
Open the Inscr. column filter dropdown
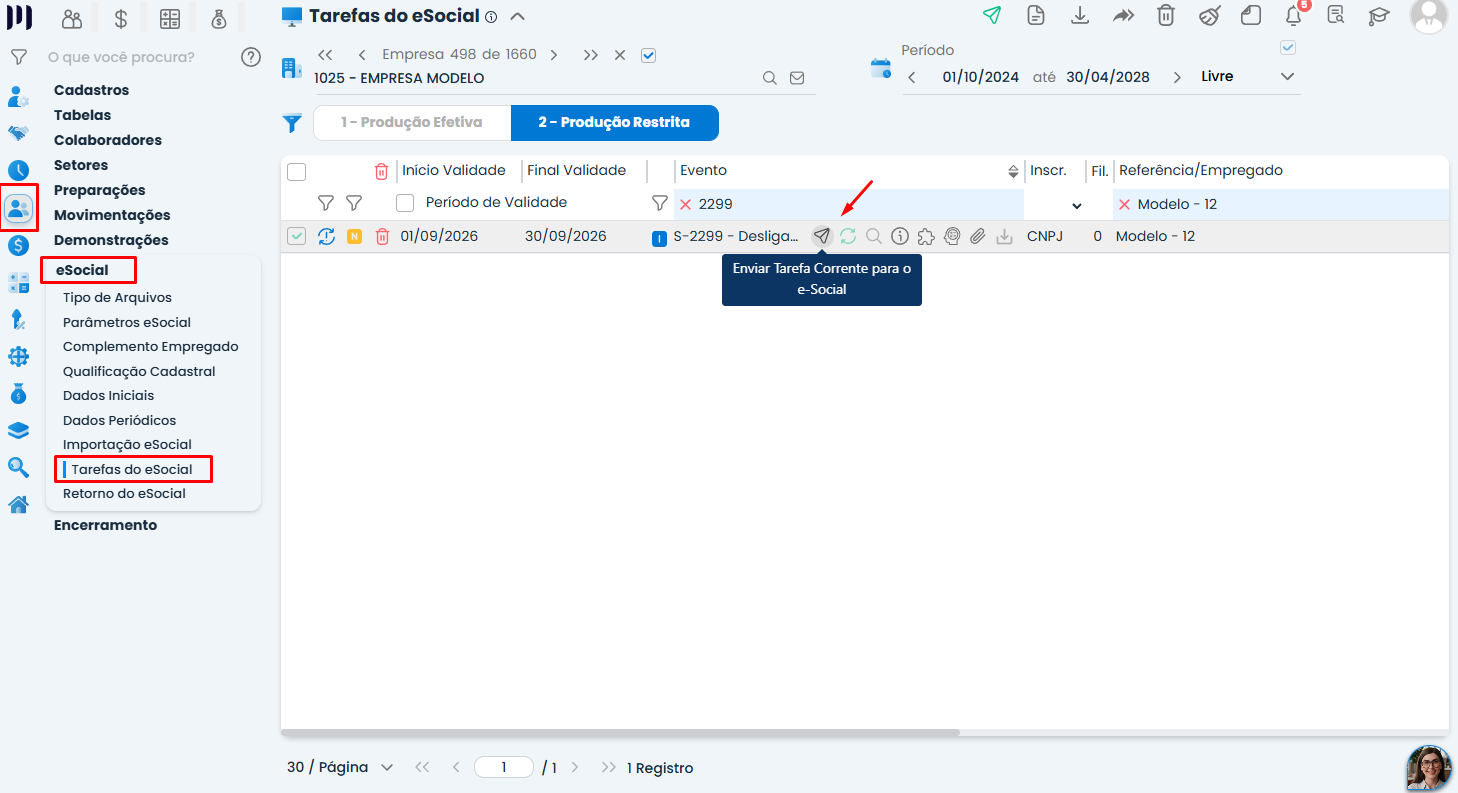coord(1076,205)
